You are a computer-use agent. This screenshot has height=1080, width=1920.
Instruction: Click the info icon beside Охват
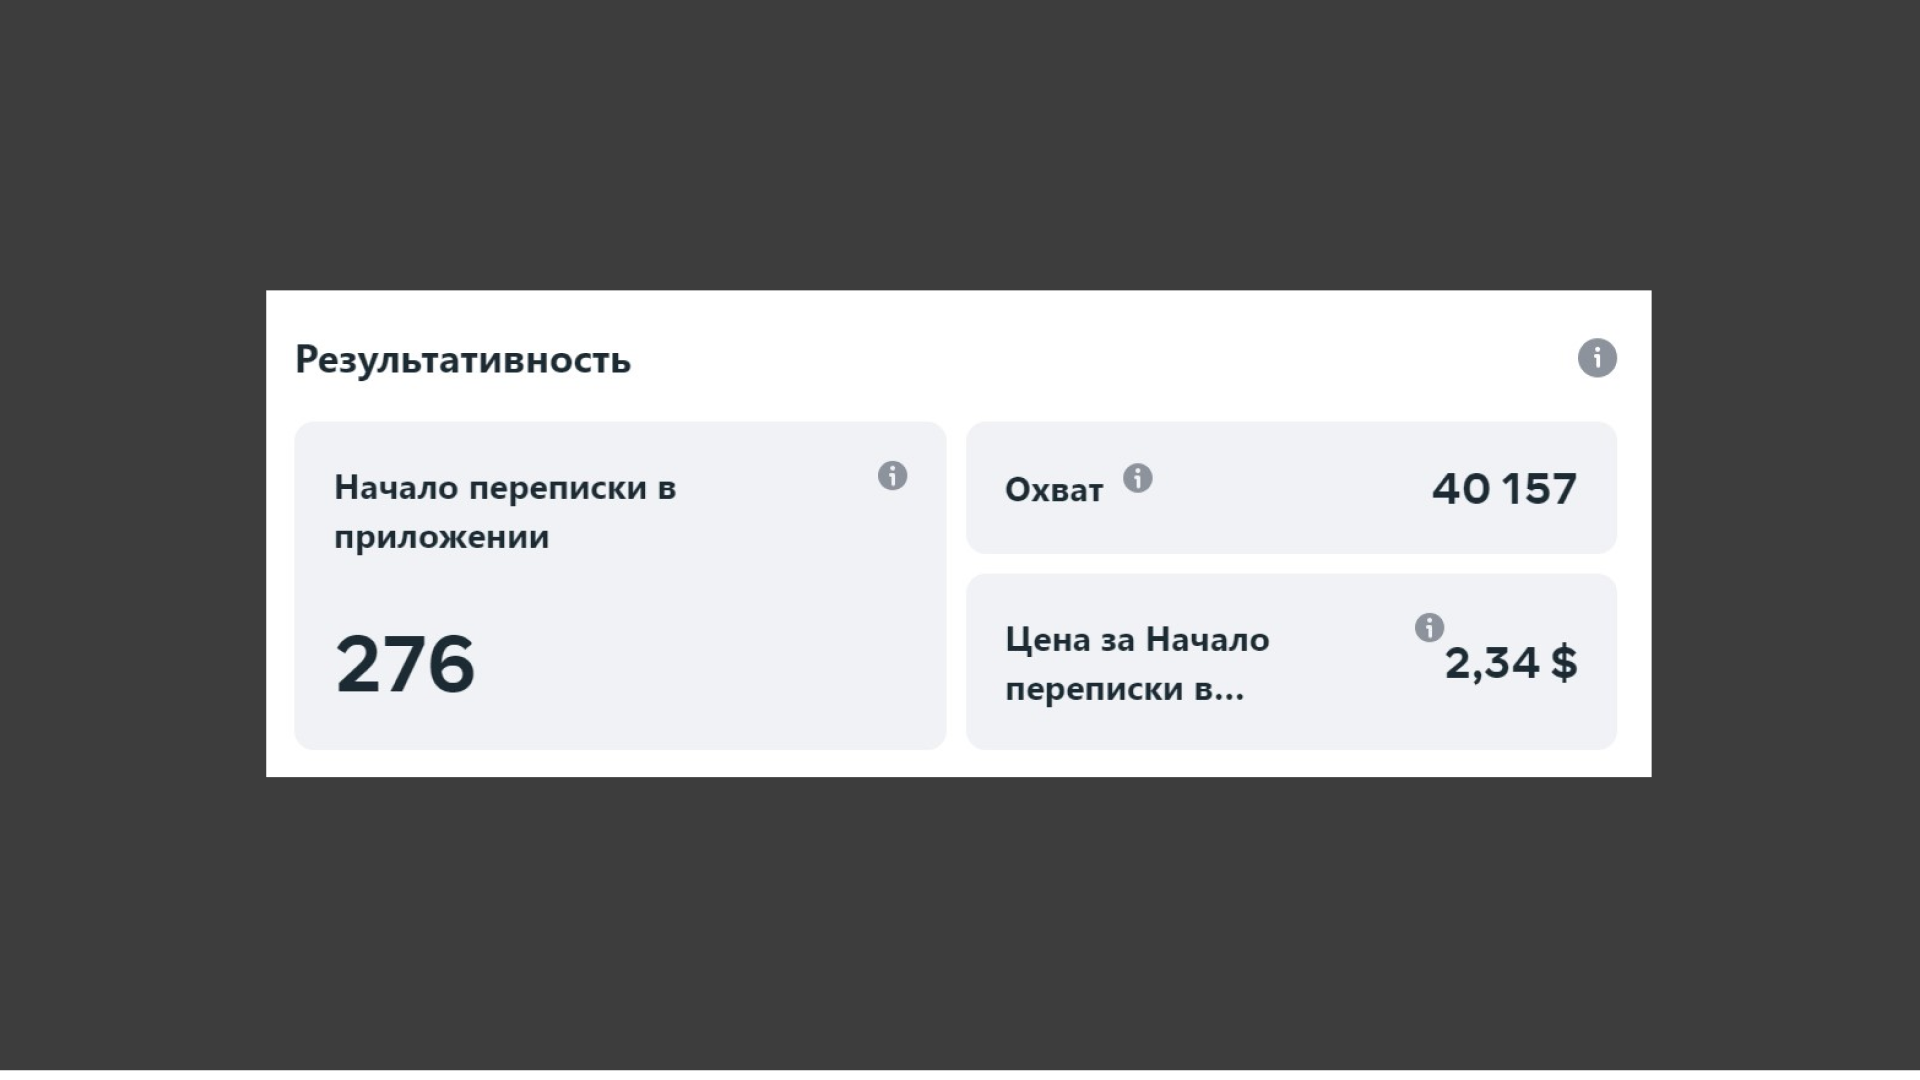point(1137,479)
